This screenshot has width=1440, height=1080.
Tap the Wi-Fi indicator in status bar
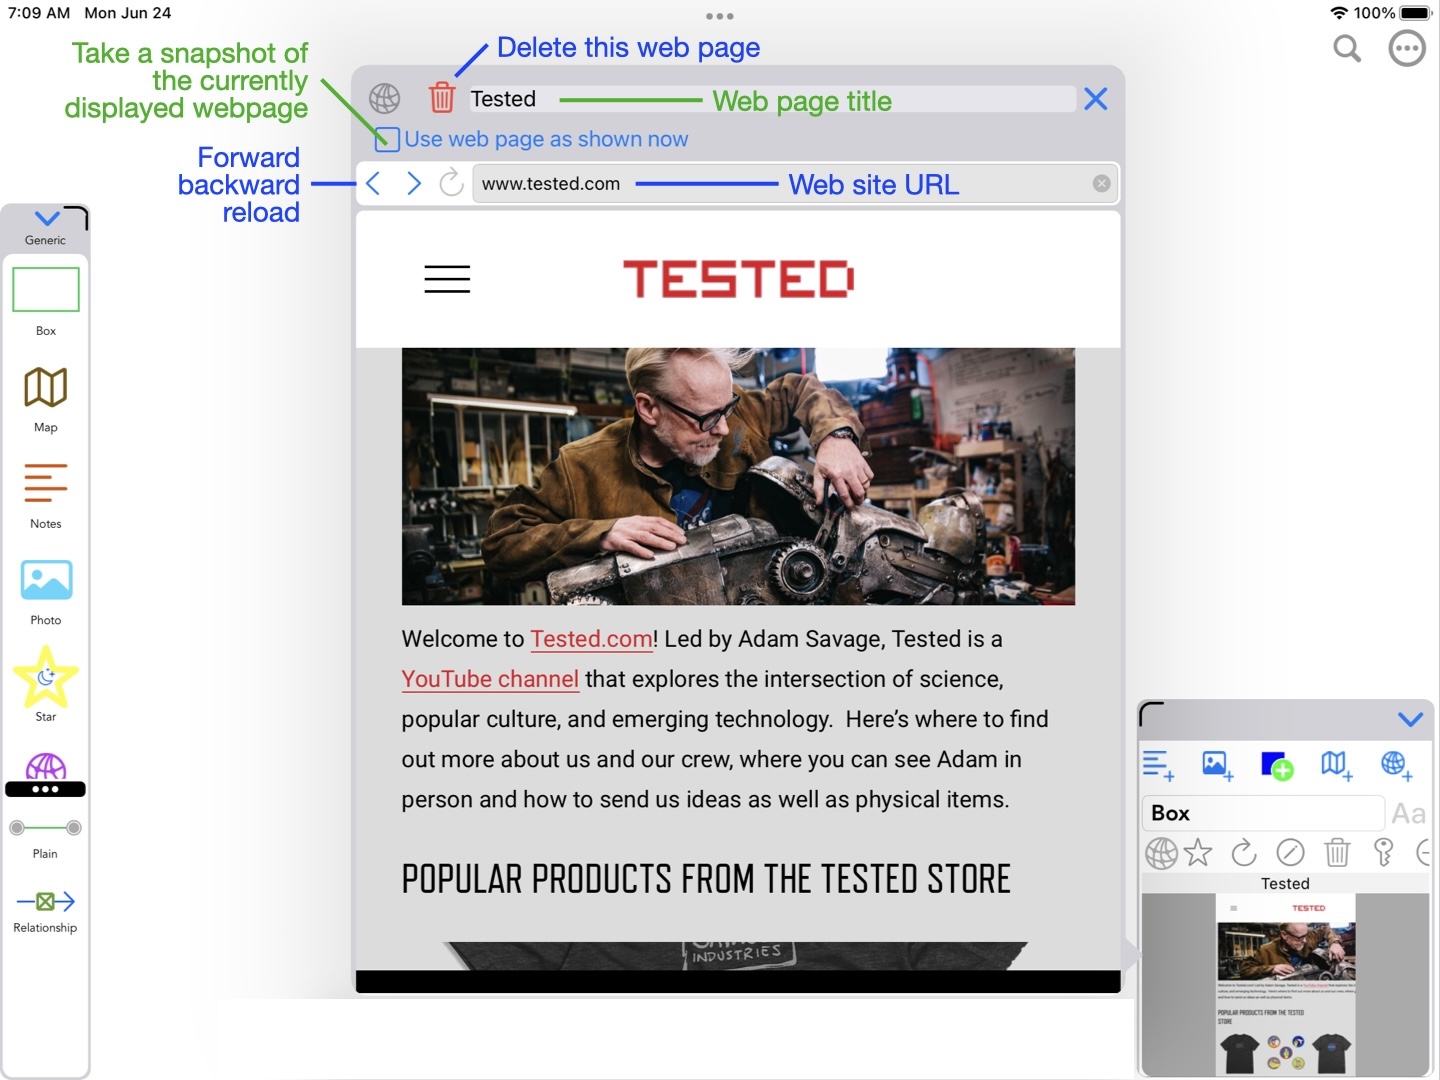[1339, 13]
